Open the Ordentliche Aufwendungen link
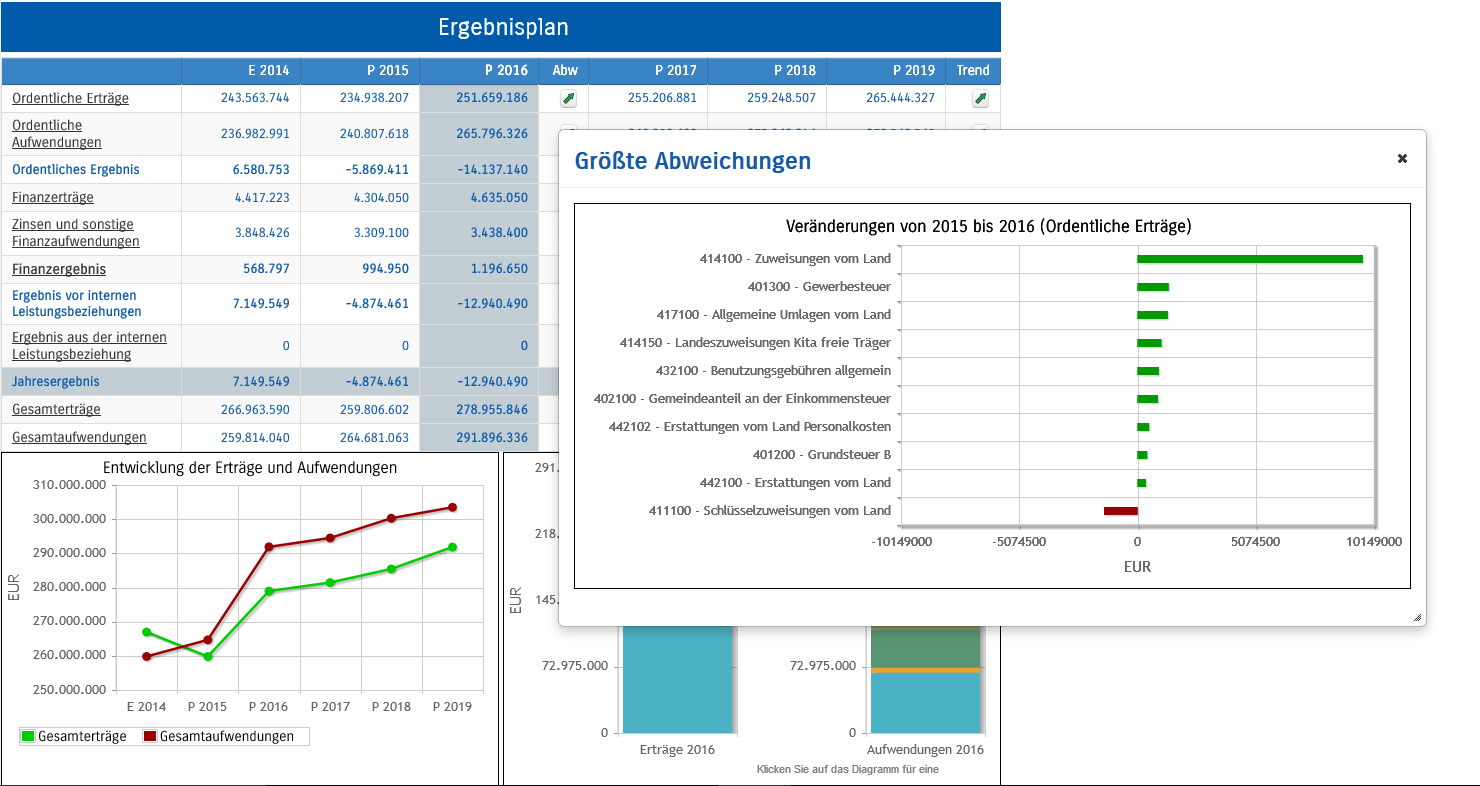The width and height of the screenshot is (1480, 786). 57,134
